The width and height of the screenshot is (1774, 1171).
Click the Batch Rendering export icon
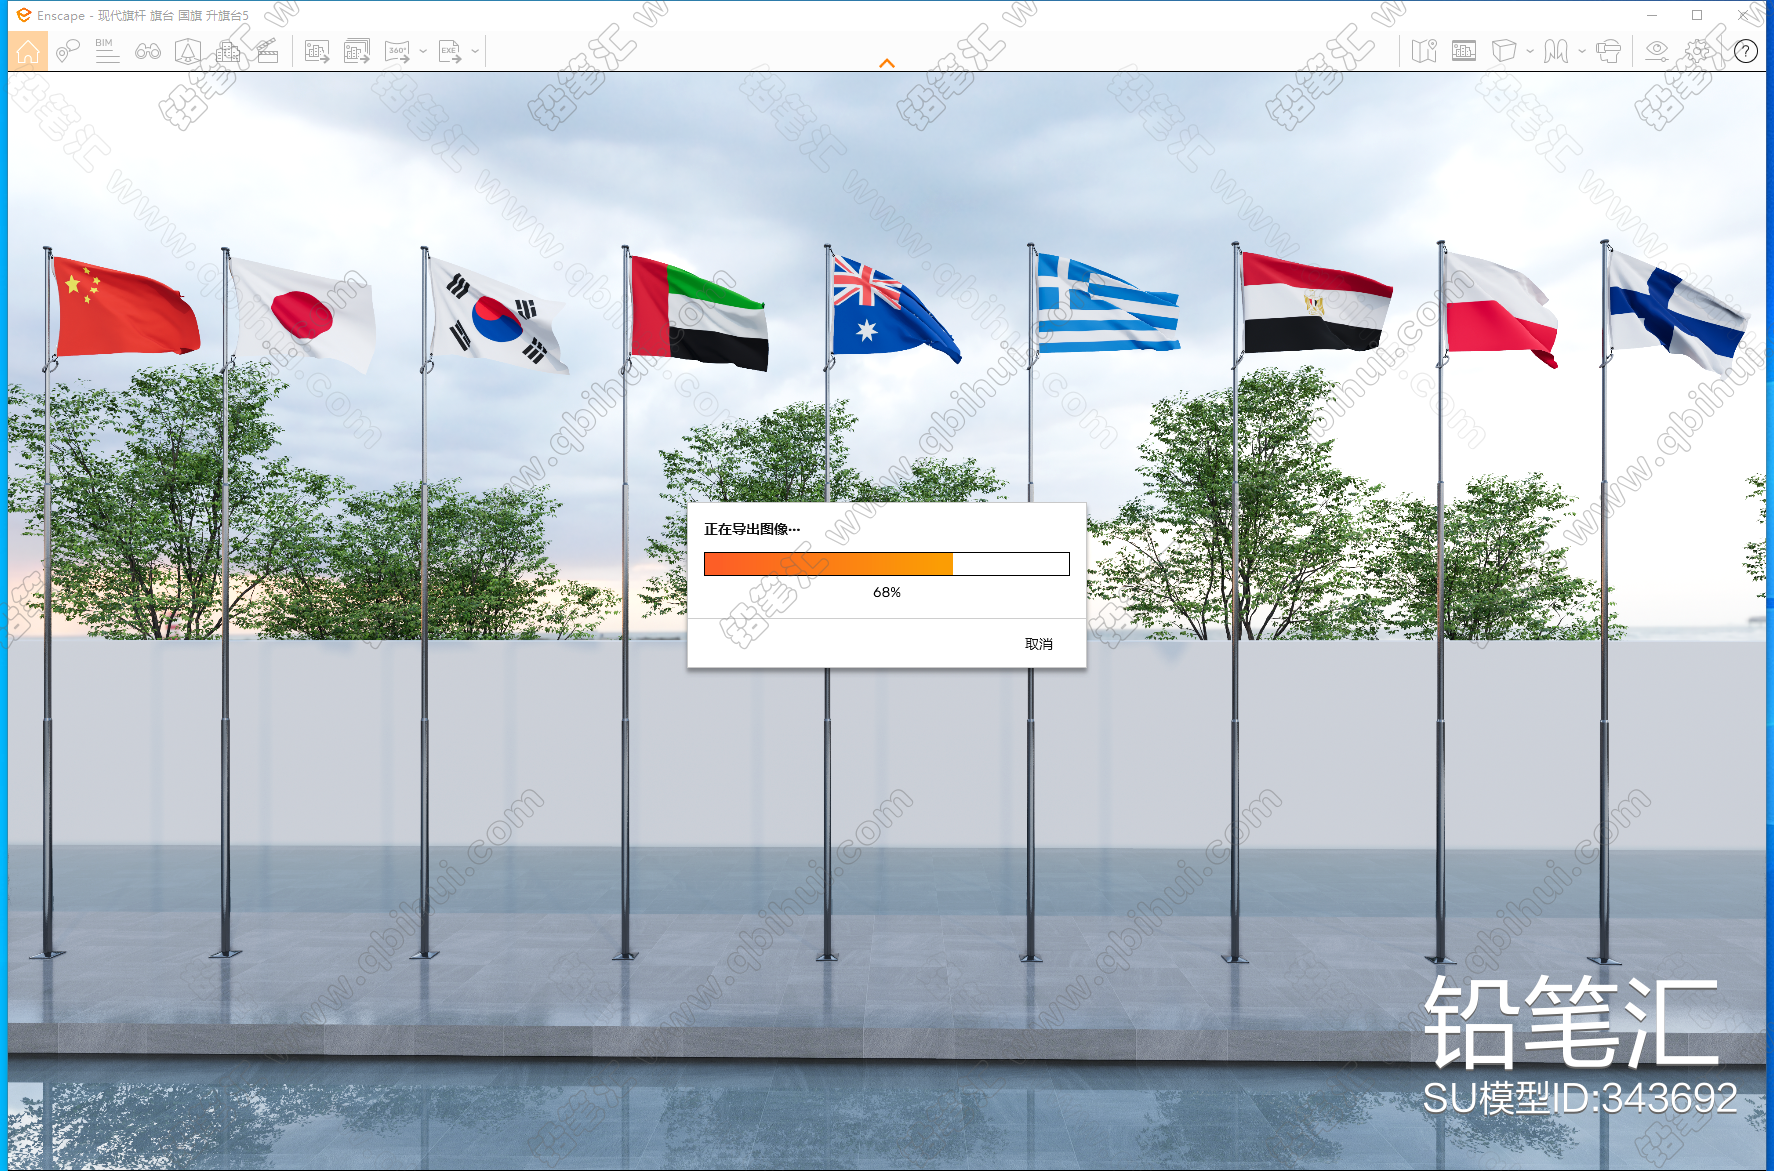click(357, 51)
